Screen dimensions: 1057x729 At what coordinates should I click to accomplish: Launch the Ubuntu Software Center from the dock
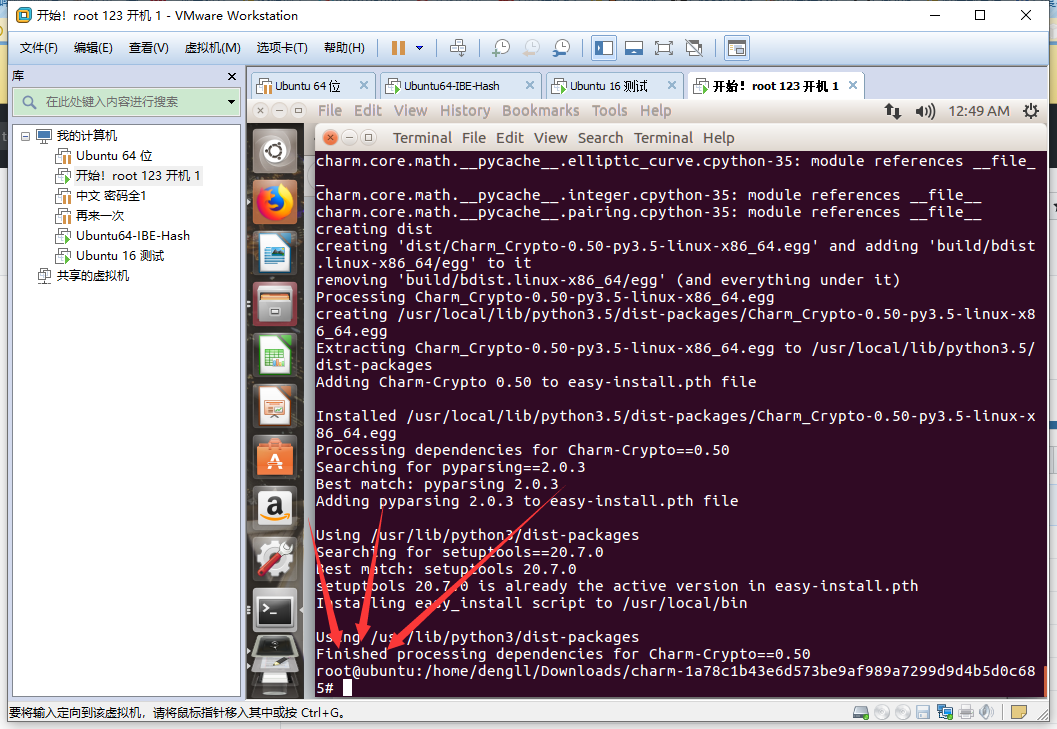click(275, 457)
